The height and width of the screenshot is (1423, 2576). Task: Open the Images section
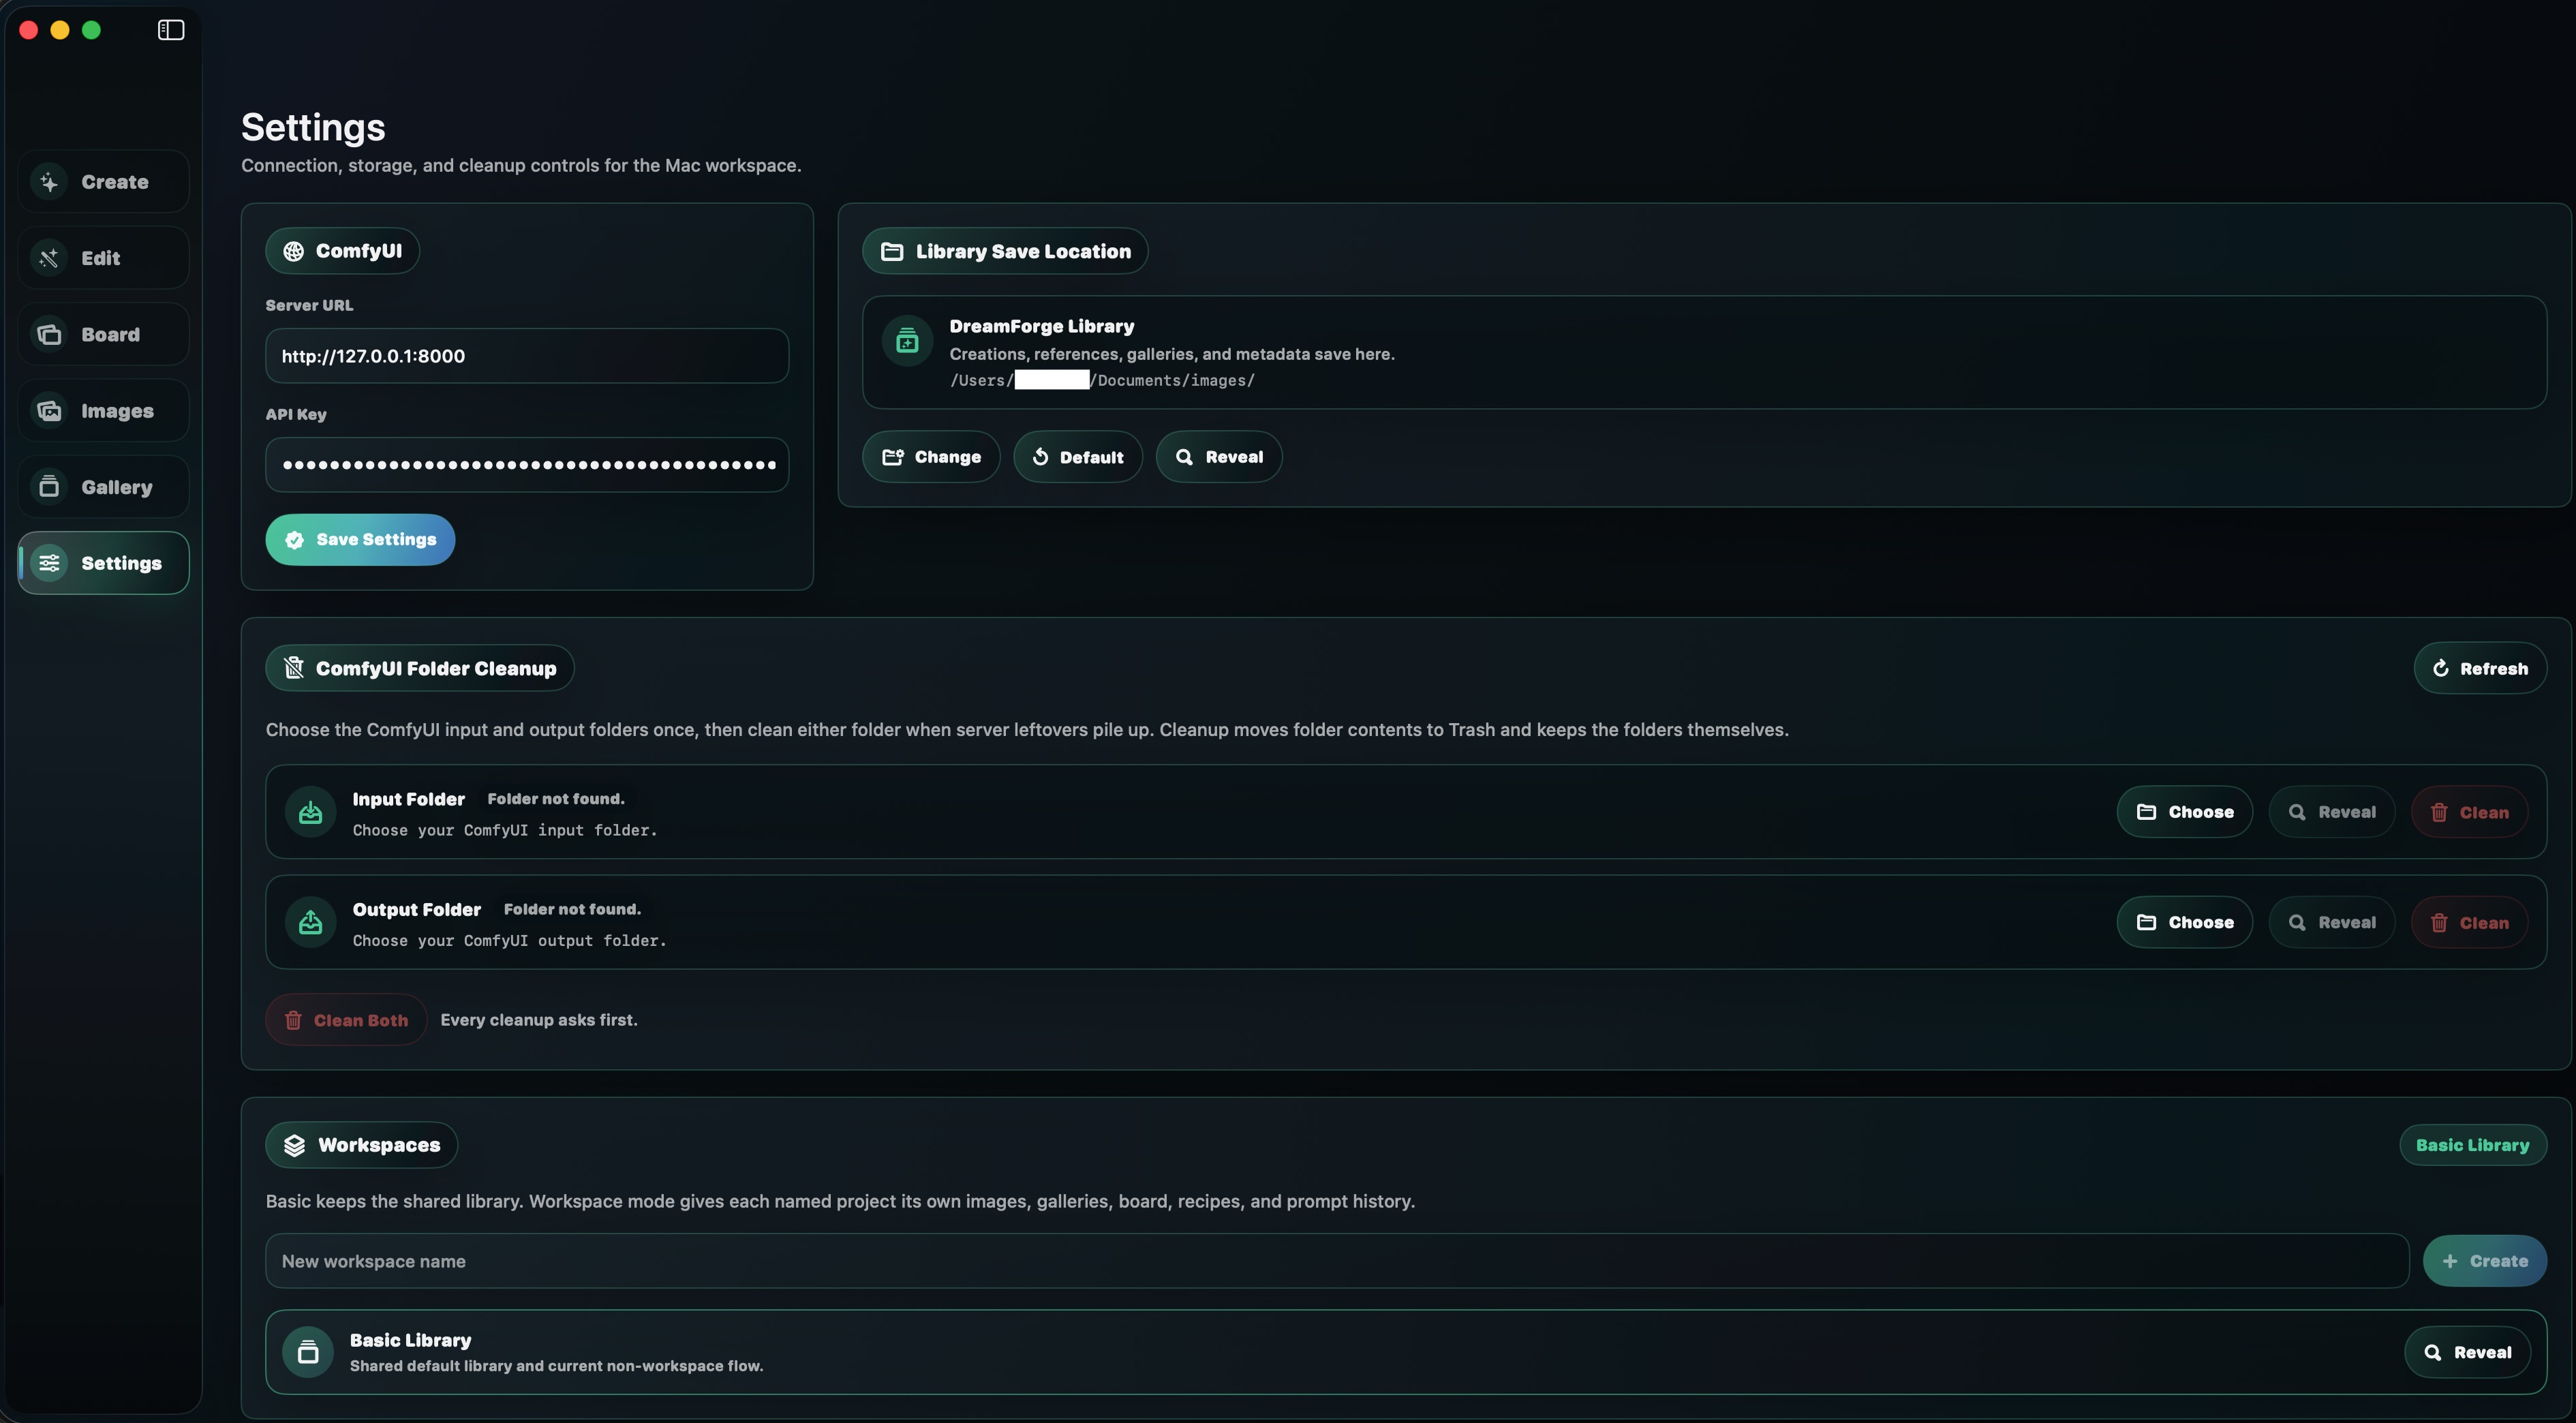(x=103, y=411)
